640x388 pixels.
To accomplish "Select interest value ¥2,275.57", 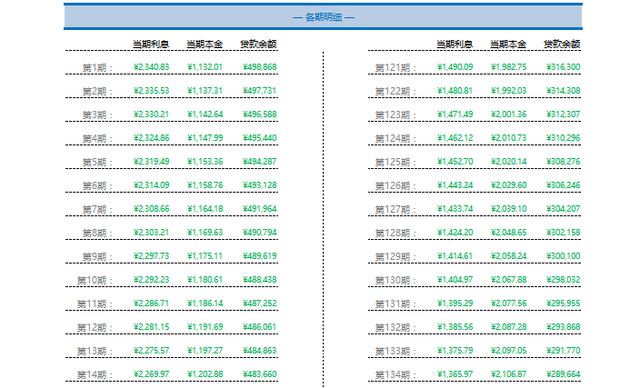I will pos(151,351).
